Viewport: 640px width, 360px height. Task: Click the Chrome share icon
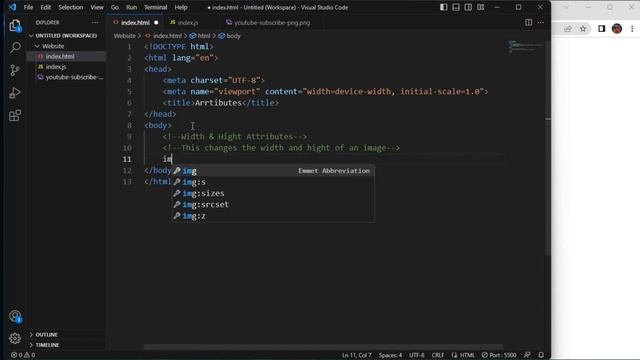[x=568, y=29]
